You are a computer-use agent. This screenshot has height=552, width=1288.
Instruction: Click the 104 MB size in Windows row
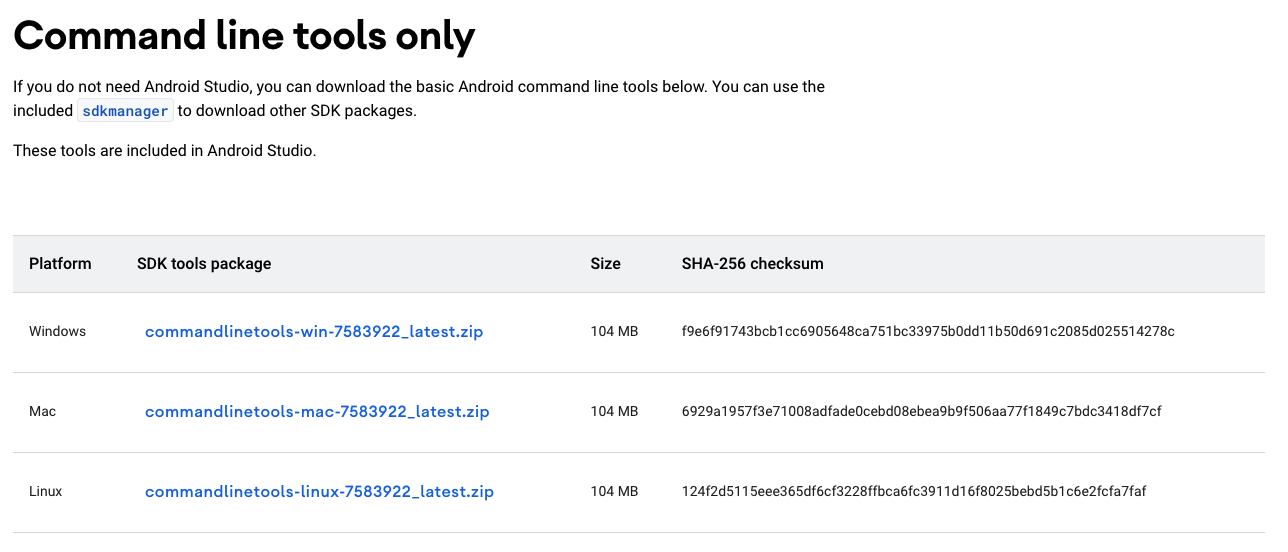click(x=614, y=332)
